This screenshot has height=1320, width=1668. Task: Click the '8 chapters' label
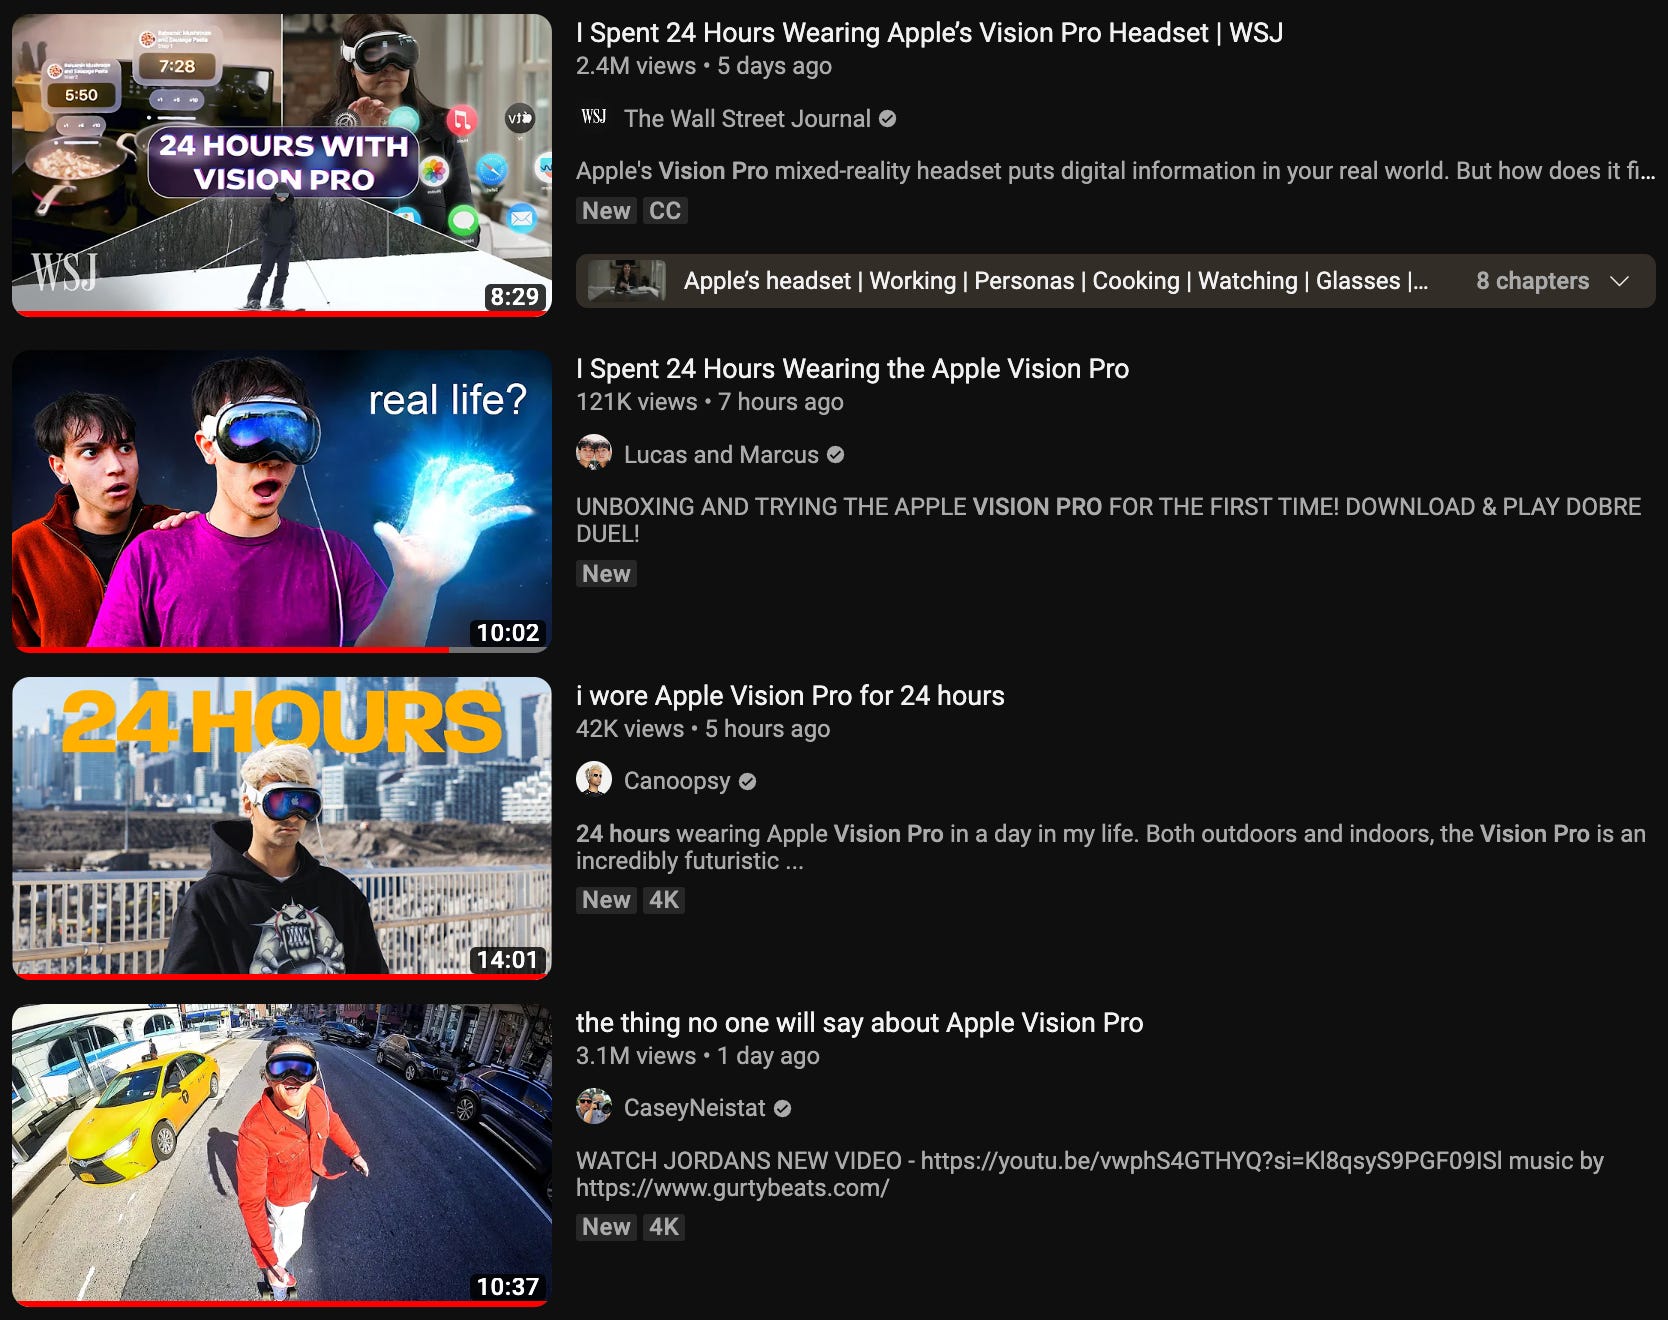[x=1532, y=281]
